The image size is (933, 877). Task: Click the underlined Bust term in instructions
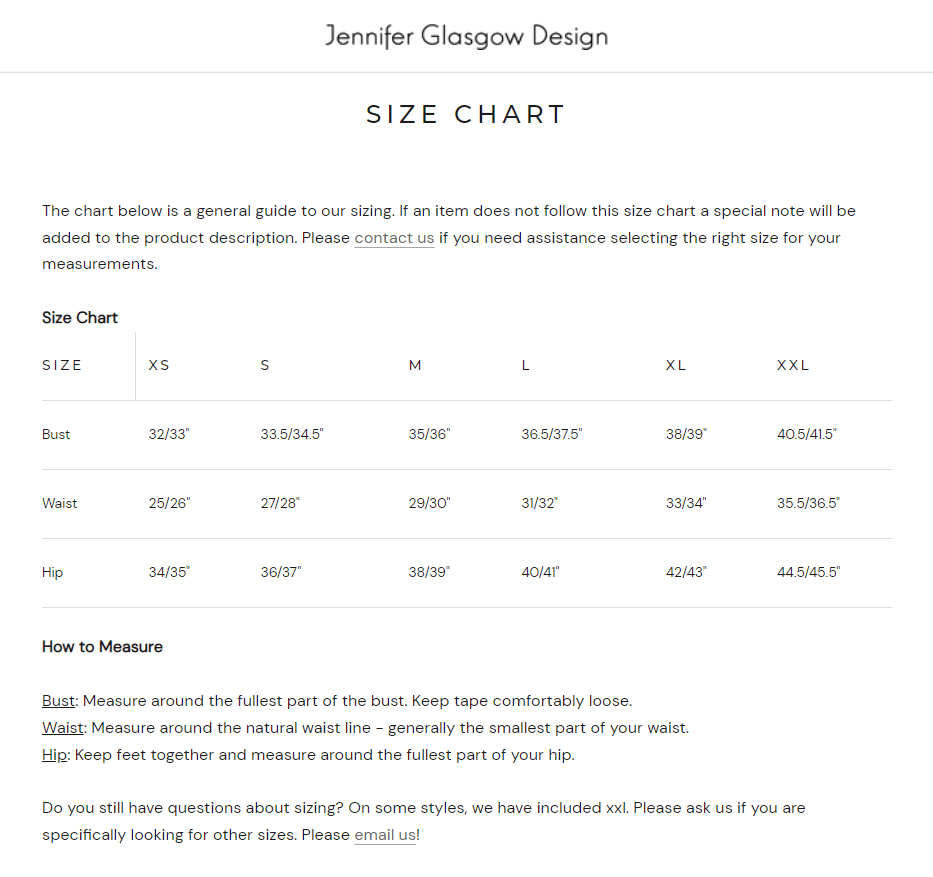click(x=58, y=701)
